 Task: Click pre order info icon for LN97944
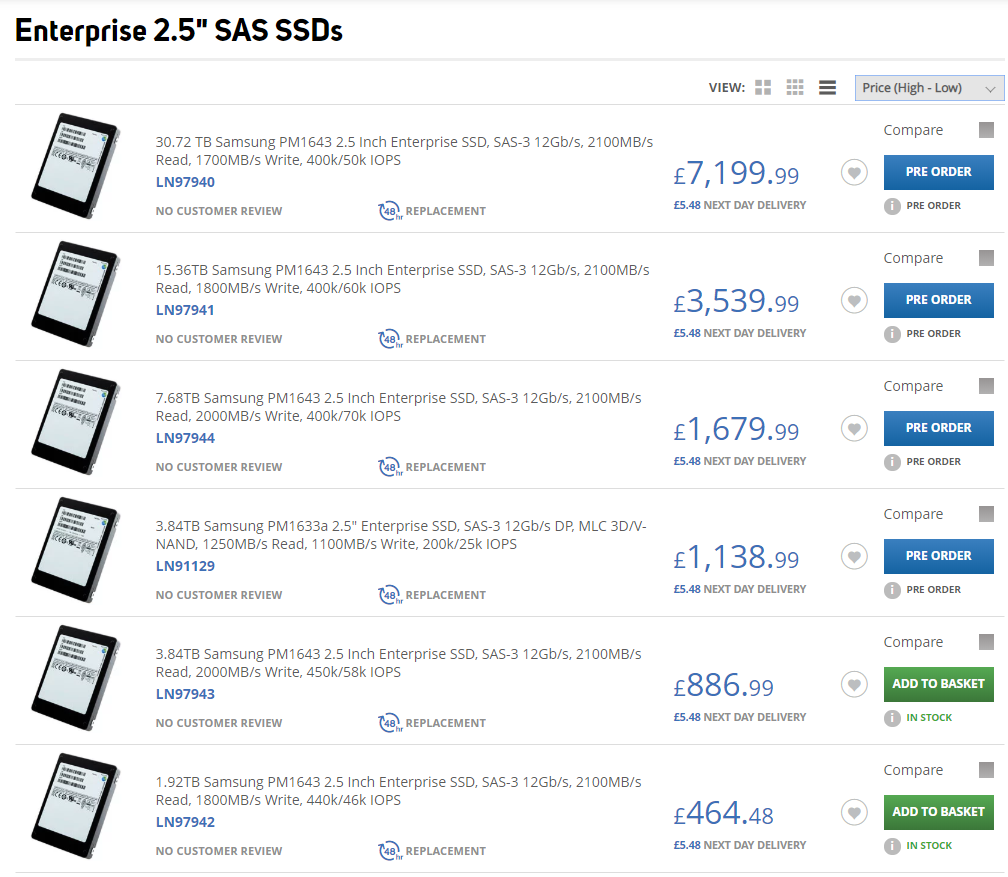[x=892, y=462]
